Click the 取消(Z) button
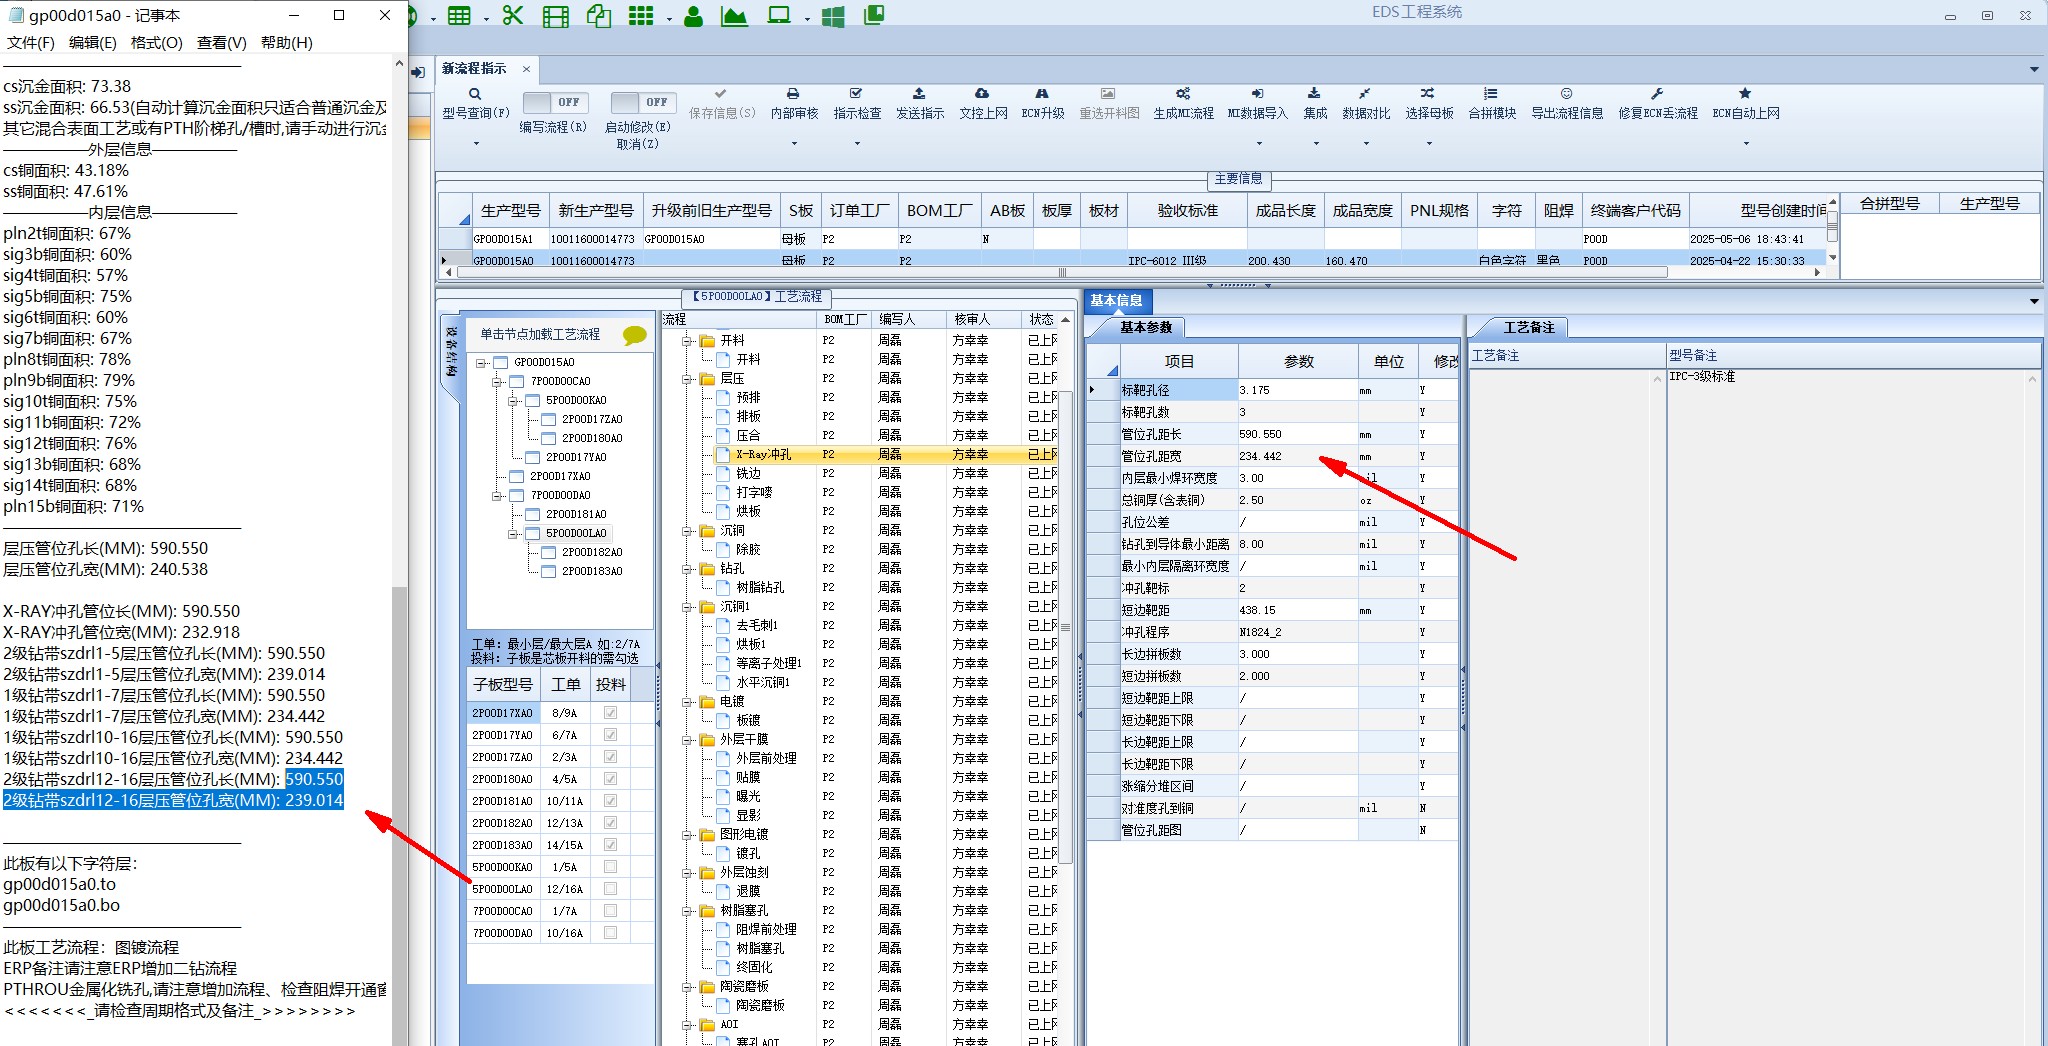This screenshot has width=2048, height=1046. (x=638, y=144)
